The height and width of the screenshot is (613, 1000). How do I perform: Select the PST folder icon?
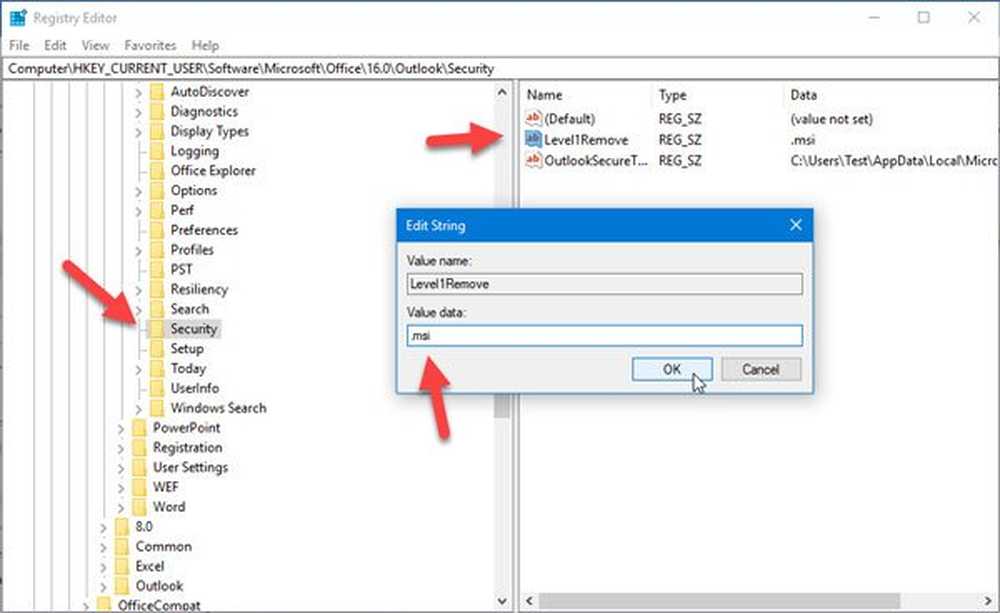click(x=157, y=270)
